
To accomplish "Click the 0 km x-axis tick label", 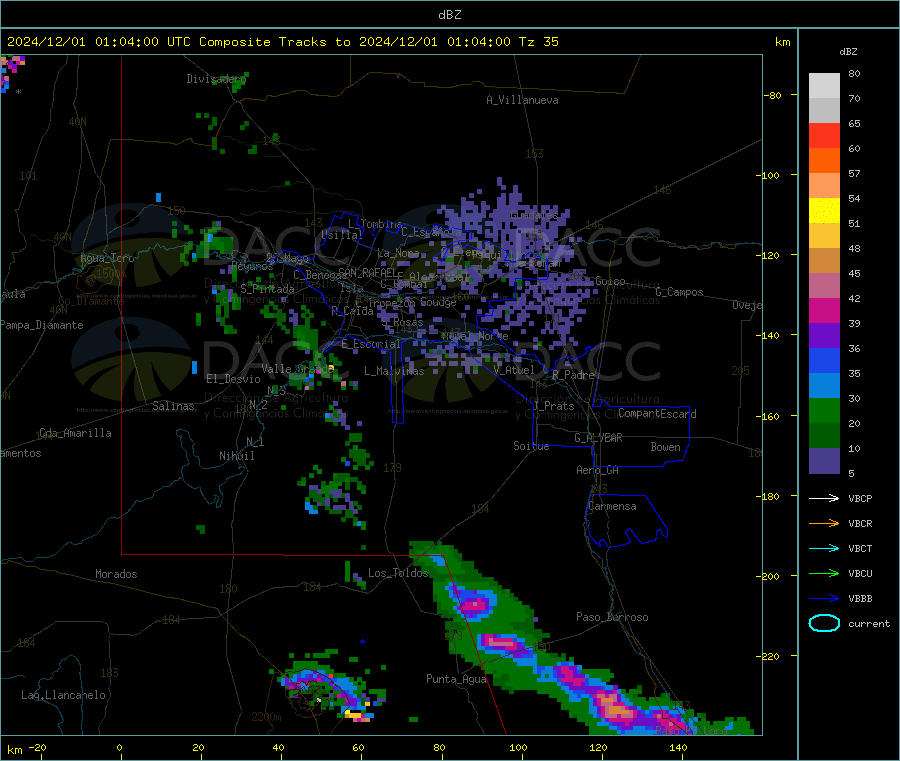I will (119, 747).
